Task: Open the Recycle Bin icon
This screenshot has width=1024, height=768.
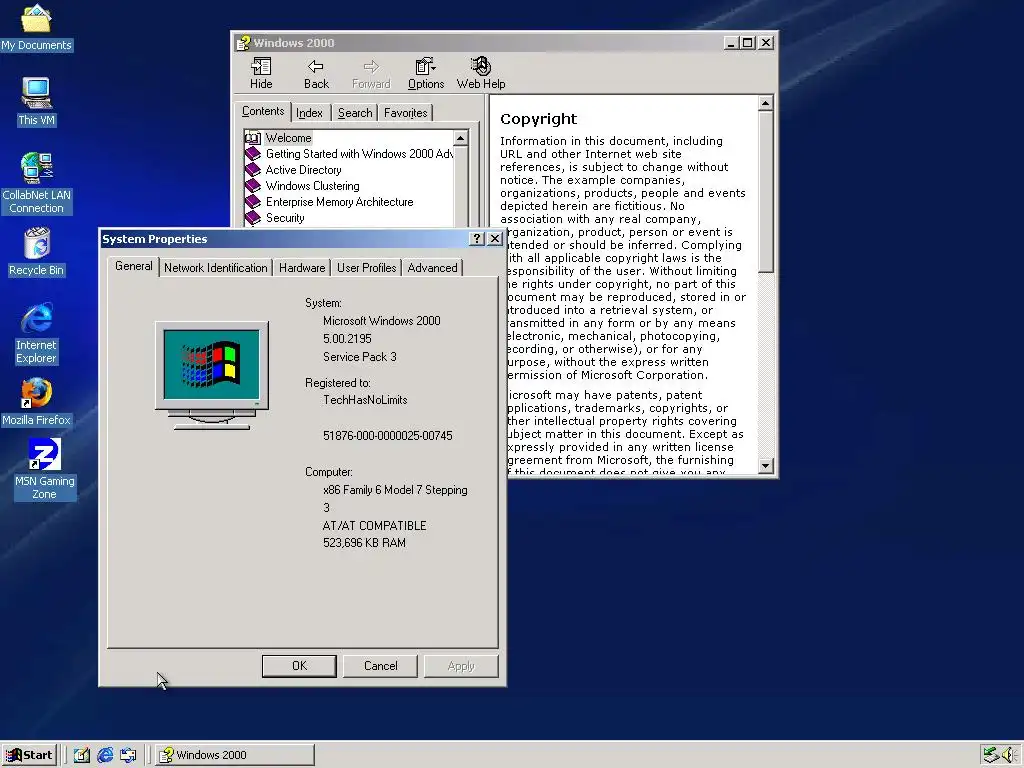Action: [x=36, y=252]
